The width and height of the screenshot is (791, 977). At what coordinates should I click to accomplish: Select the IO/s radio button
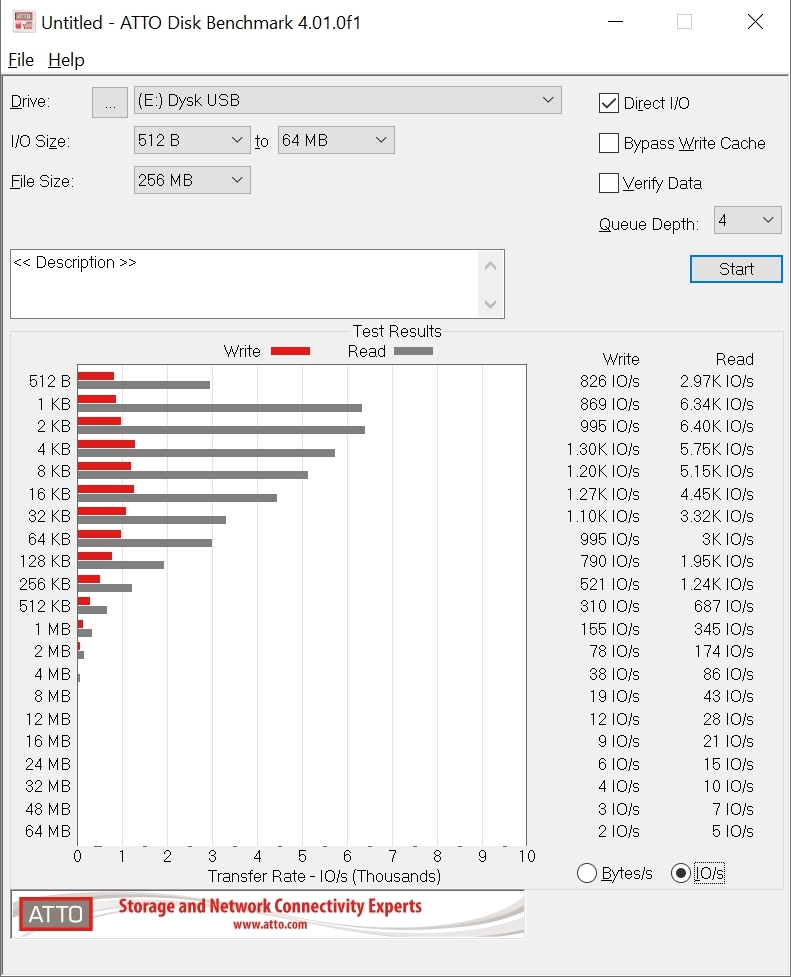[x=681, y=873]
